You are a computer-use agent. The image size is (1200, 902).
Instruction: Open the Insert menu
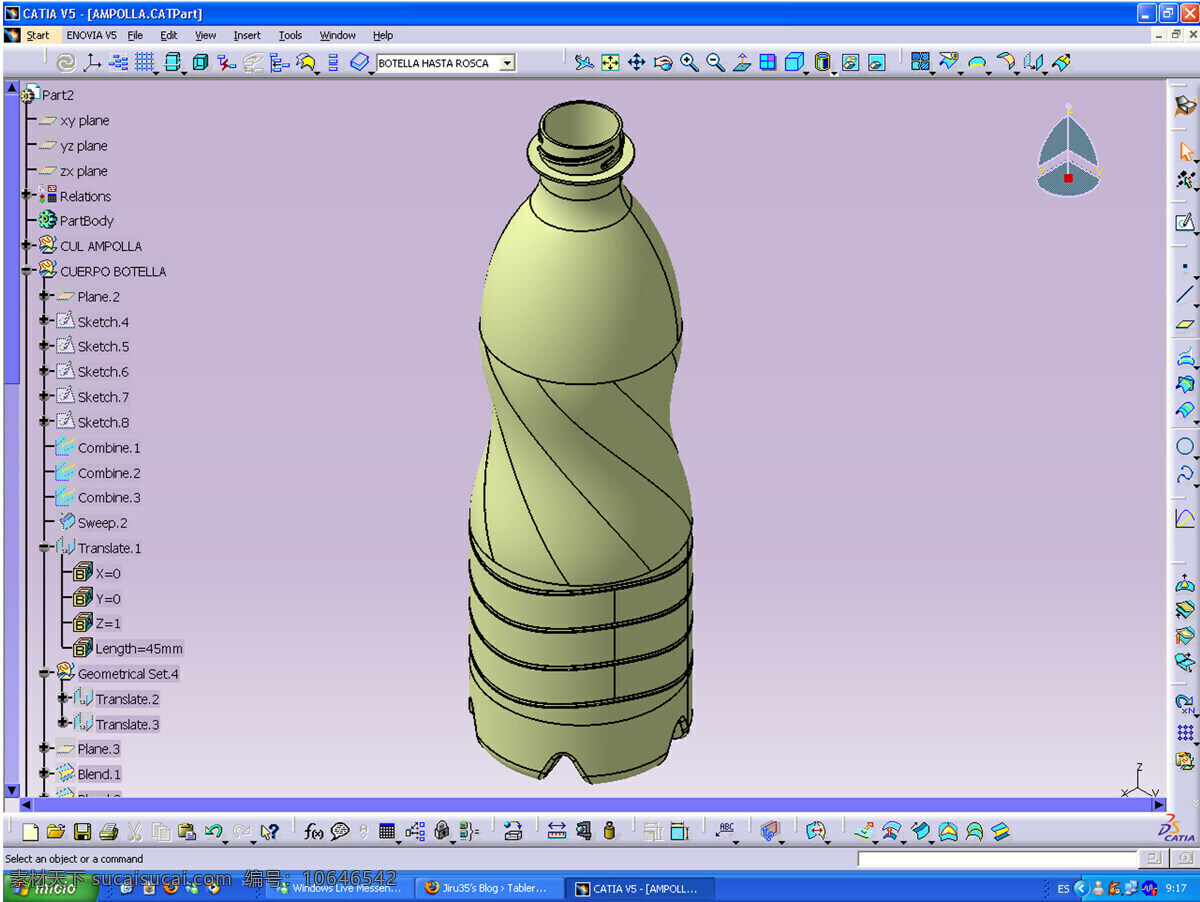[247, 35]
